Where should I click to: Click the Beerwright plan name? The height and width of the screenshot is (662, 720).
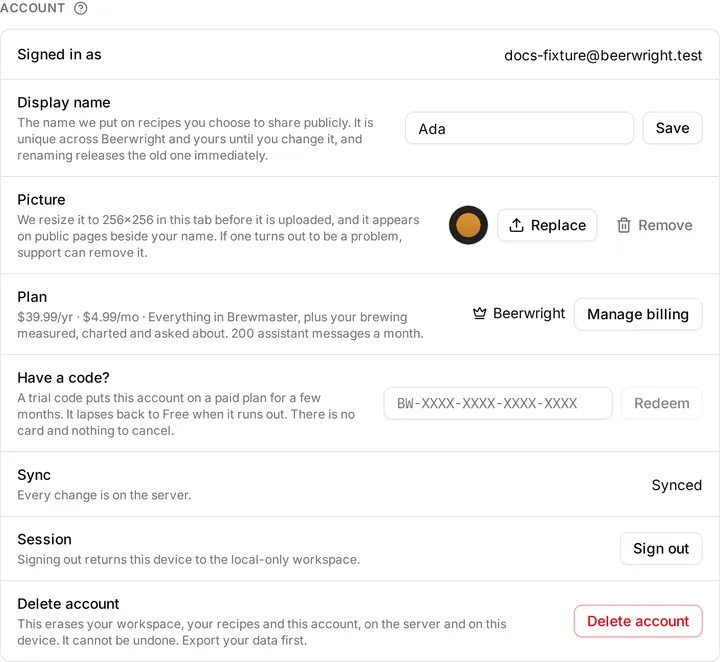529,313
